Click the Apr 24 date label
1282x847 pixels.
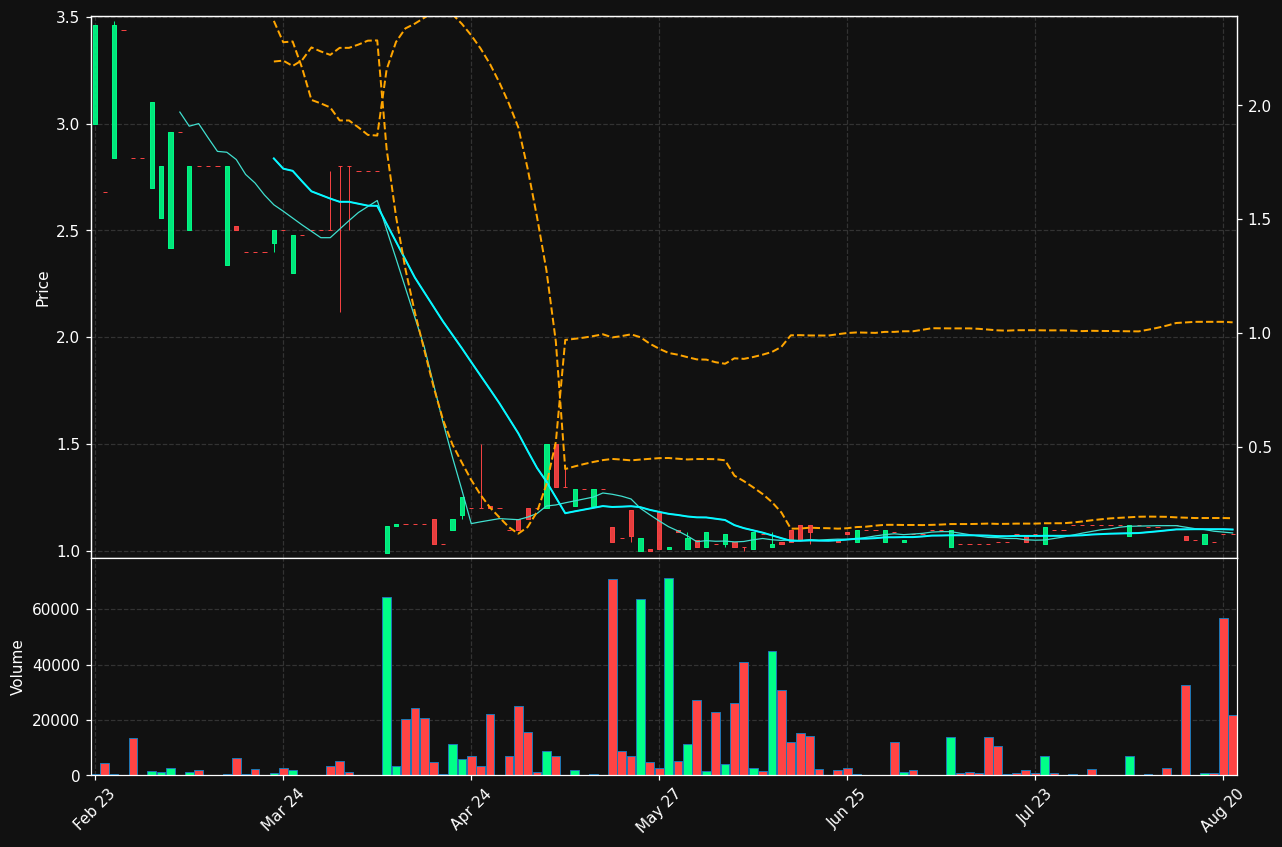[x=470, y=810]
